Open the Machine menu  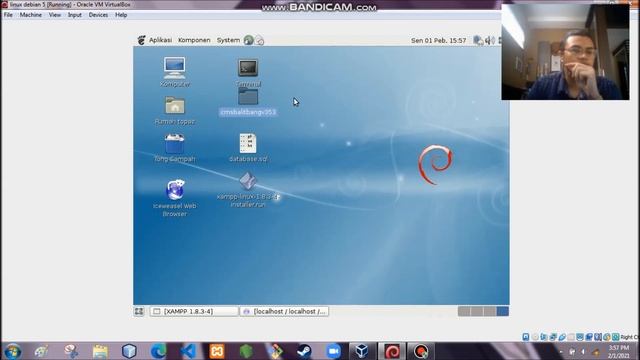31,15
